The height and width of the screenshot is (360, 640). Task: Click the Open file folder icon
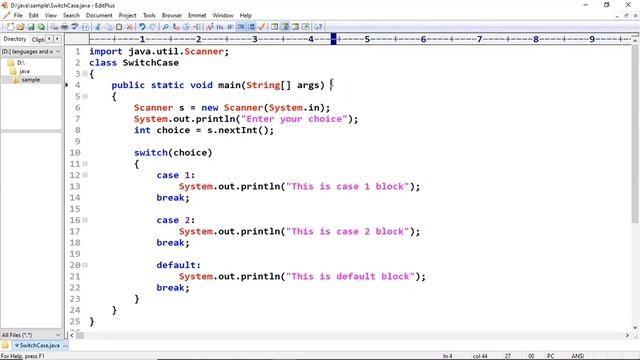pyautogui.click(x=20, y=27)
